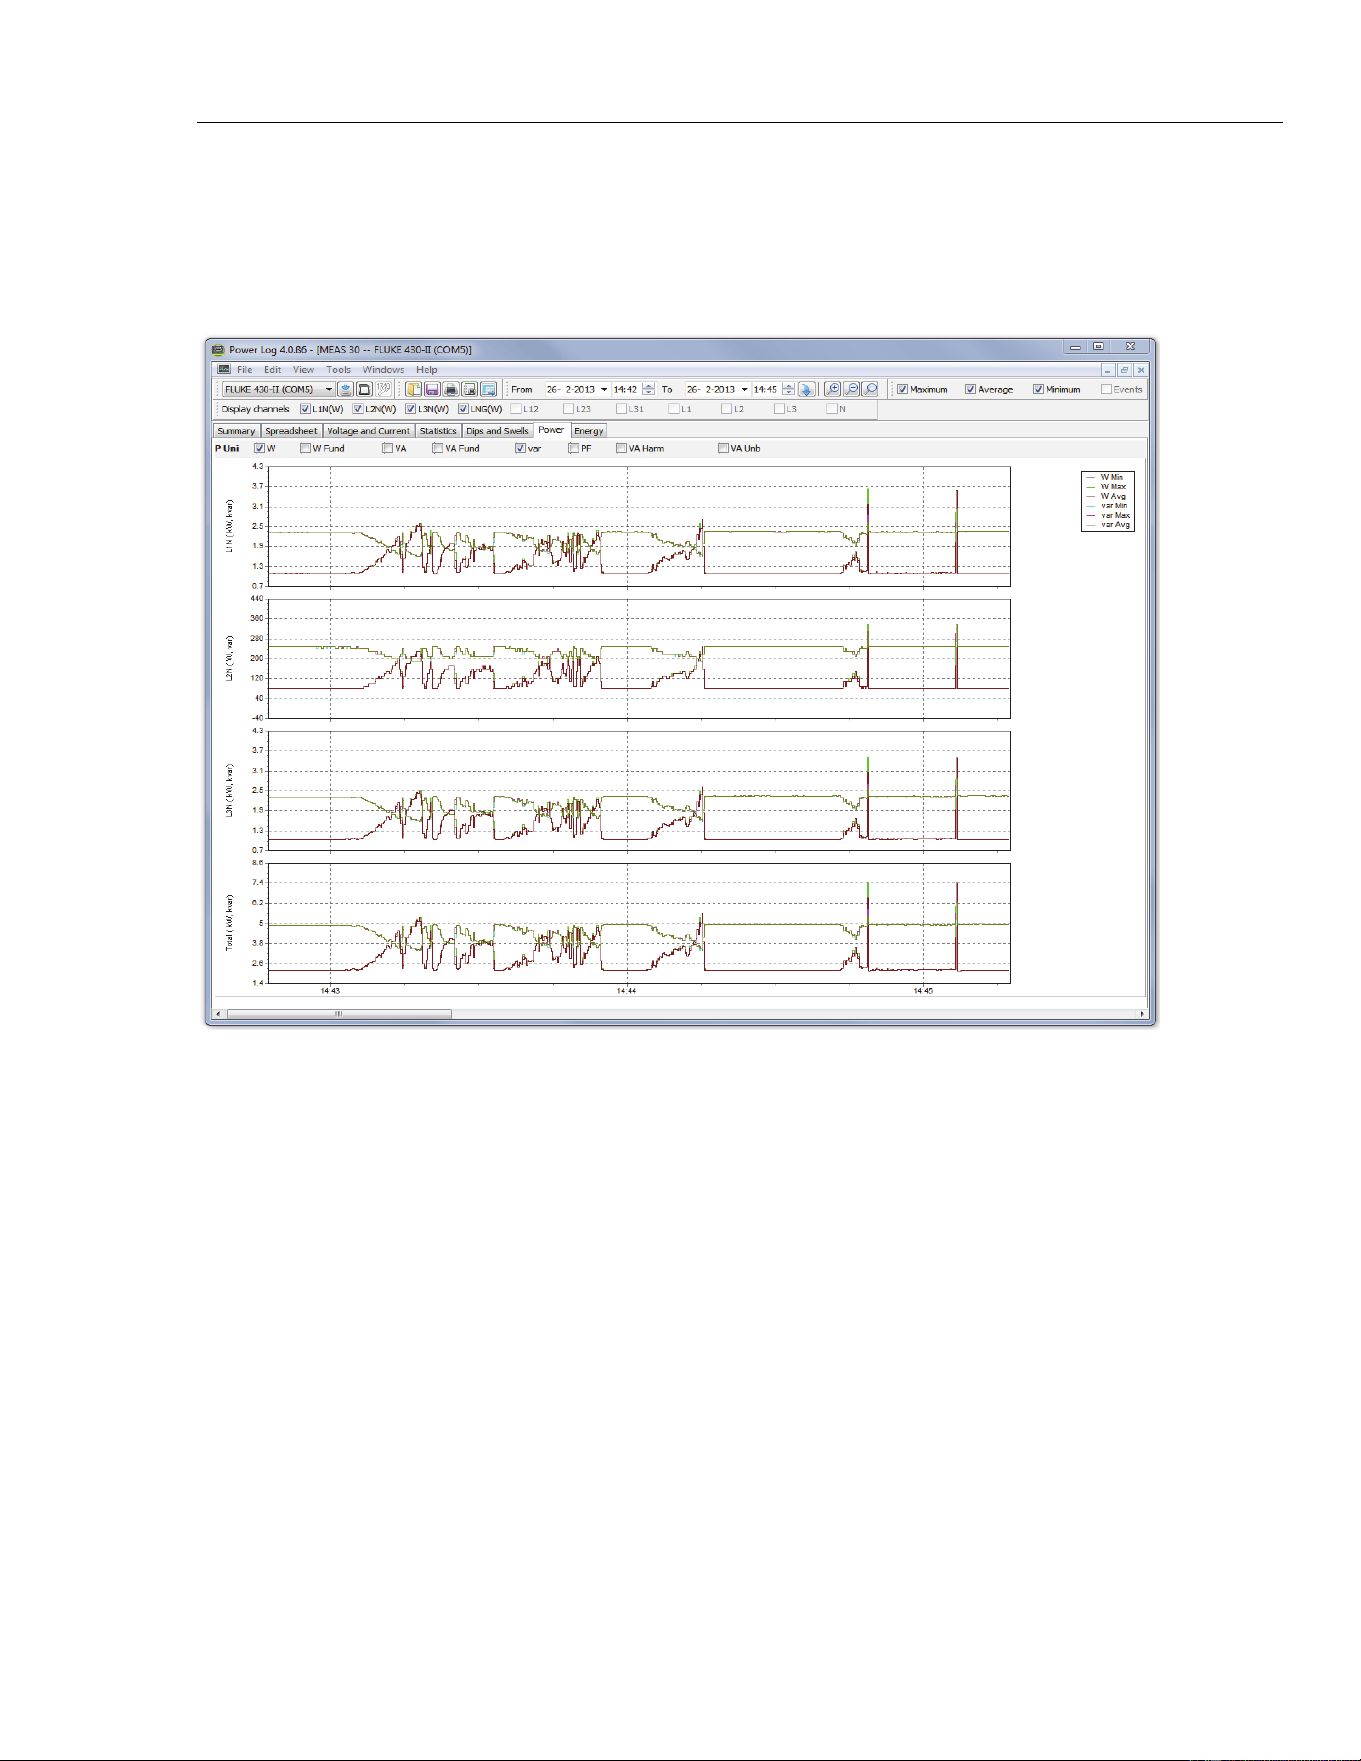The image size is (1361, 1761).
Task: Click the print preview icon
Action: pyautogui.click(x=469, y=389)
